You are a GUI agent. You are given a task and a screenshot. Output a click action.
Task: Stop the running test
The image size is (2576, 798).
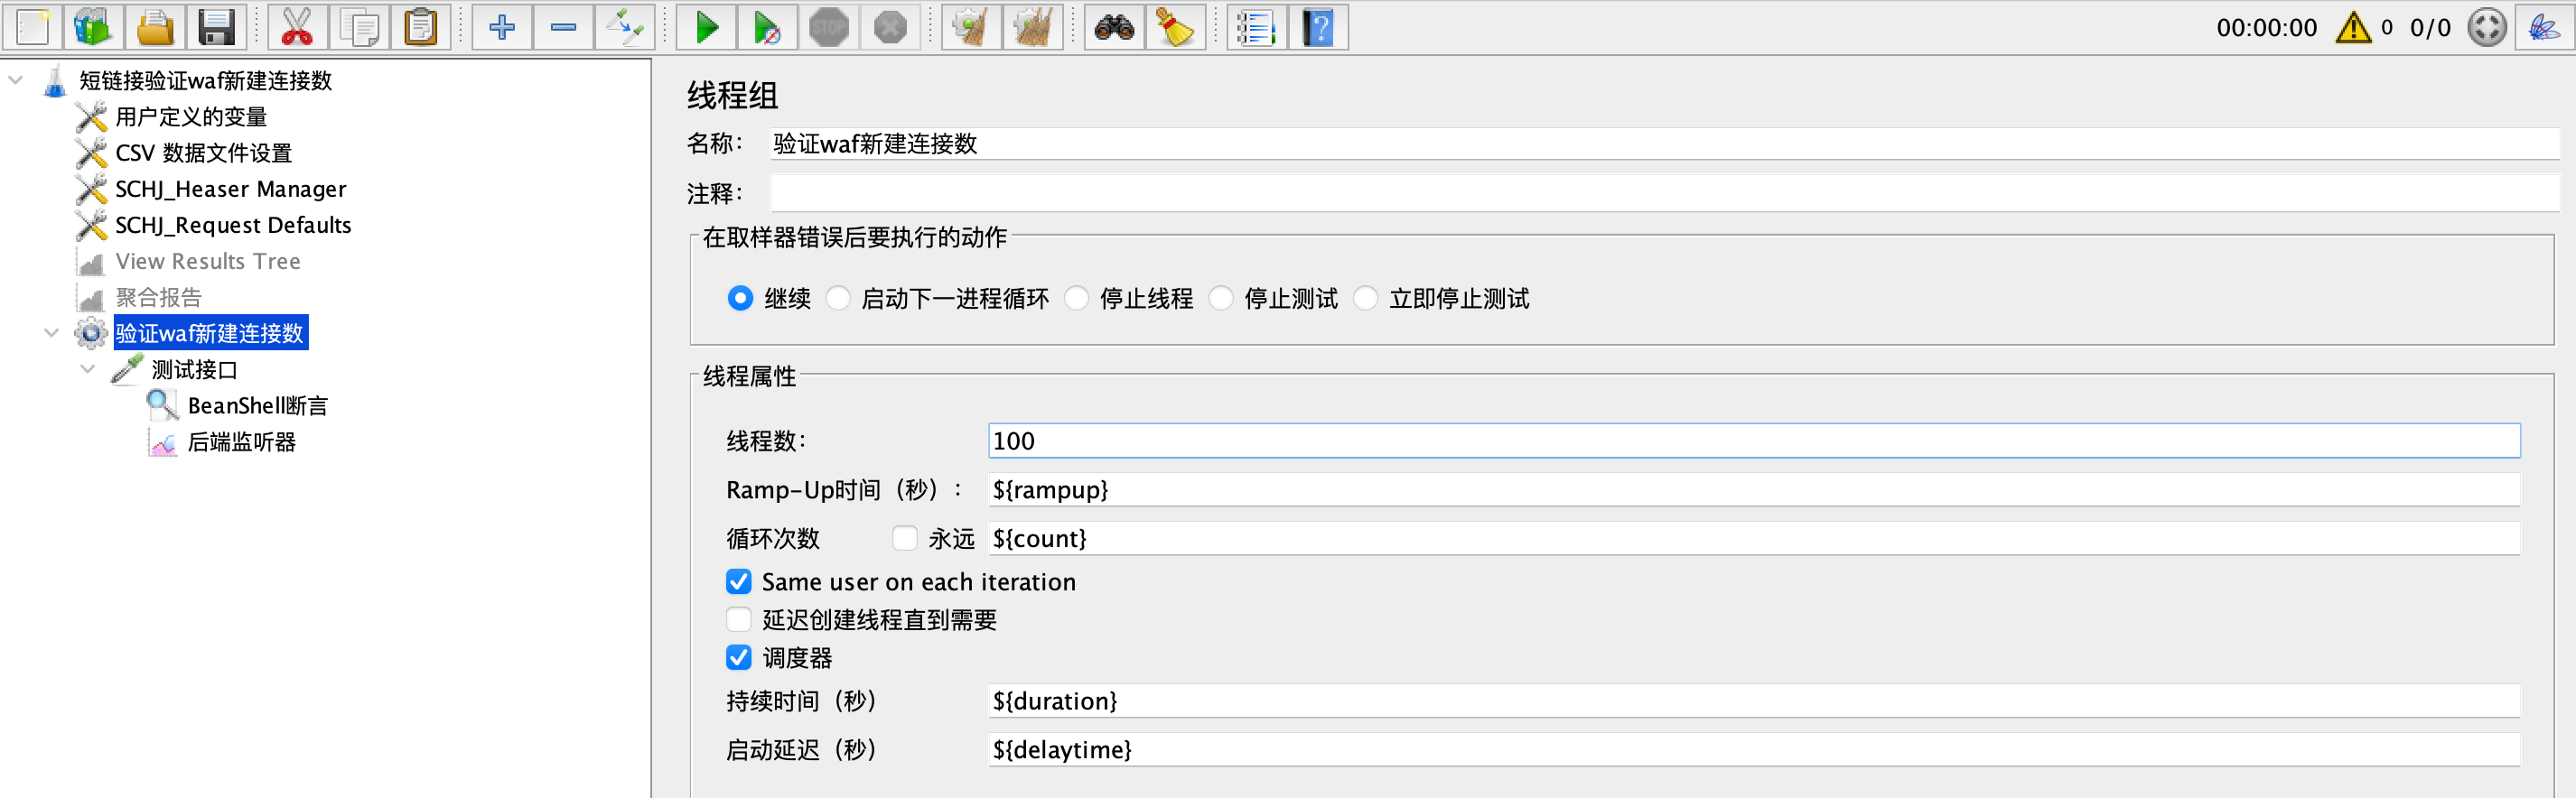pyautogui.click(x=829, y=27)
